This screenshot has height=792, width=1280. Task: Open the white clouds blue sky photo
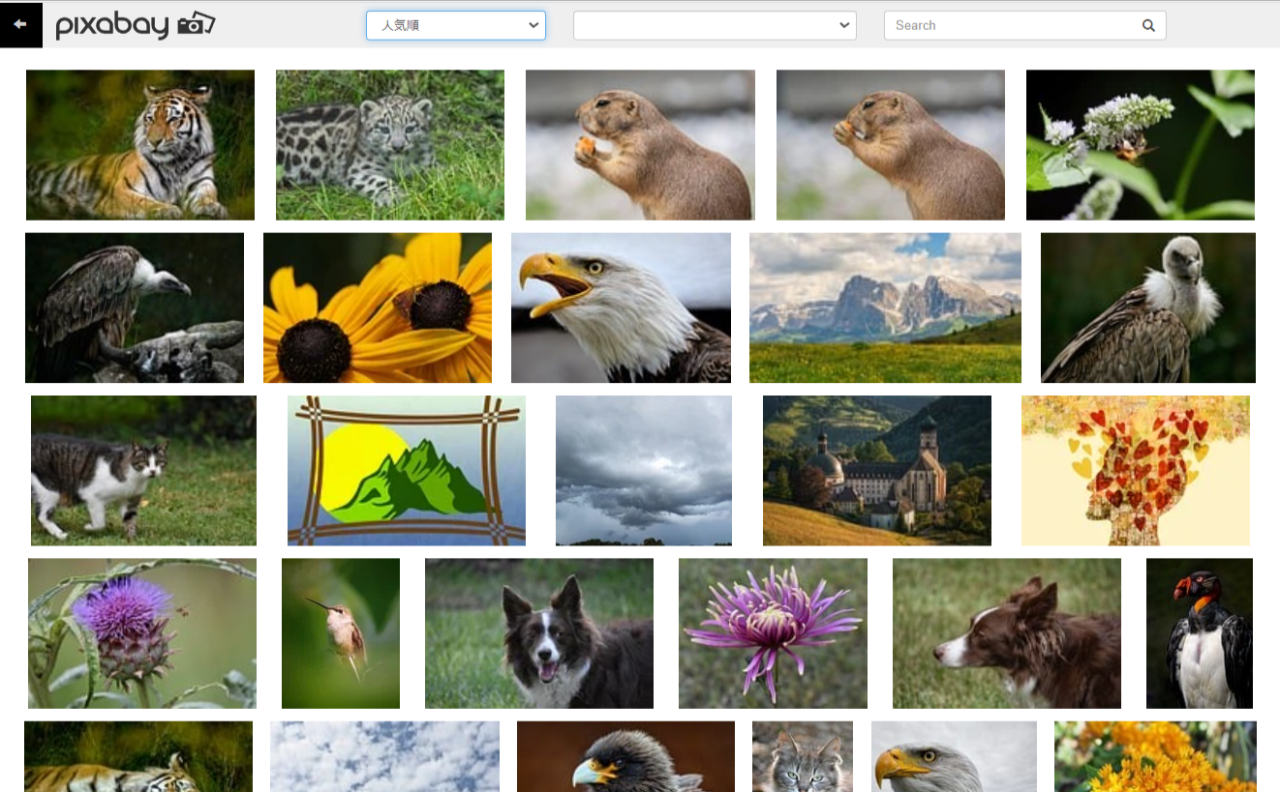coord(385,757)
